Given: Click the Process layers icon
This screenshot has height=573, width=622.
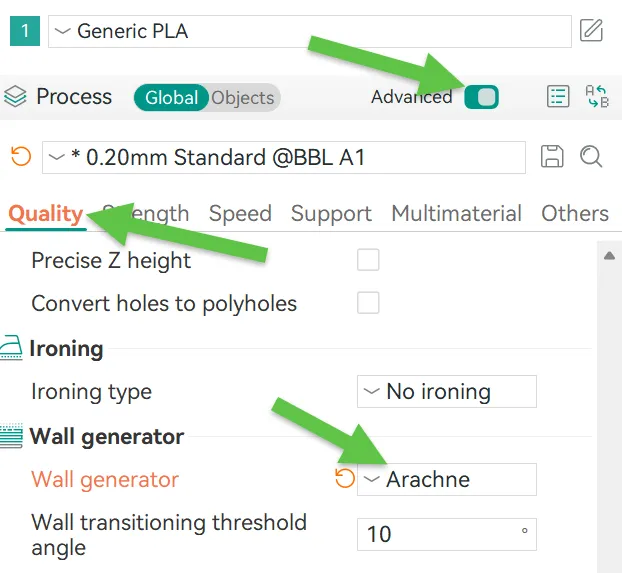Looking at the screenshot, I should (x=16, y=97).
